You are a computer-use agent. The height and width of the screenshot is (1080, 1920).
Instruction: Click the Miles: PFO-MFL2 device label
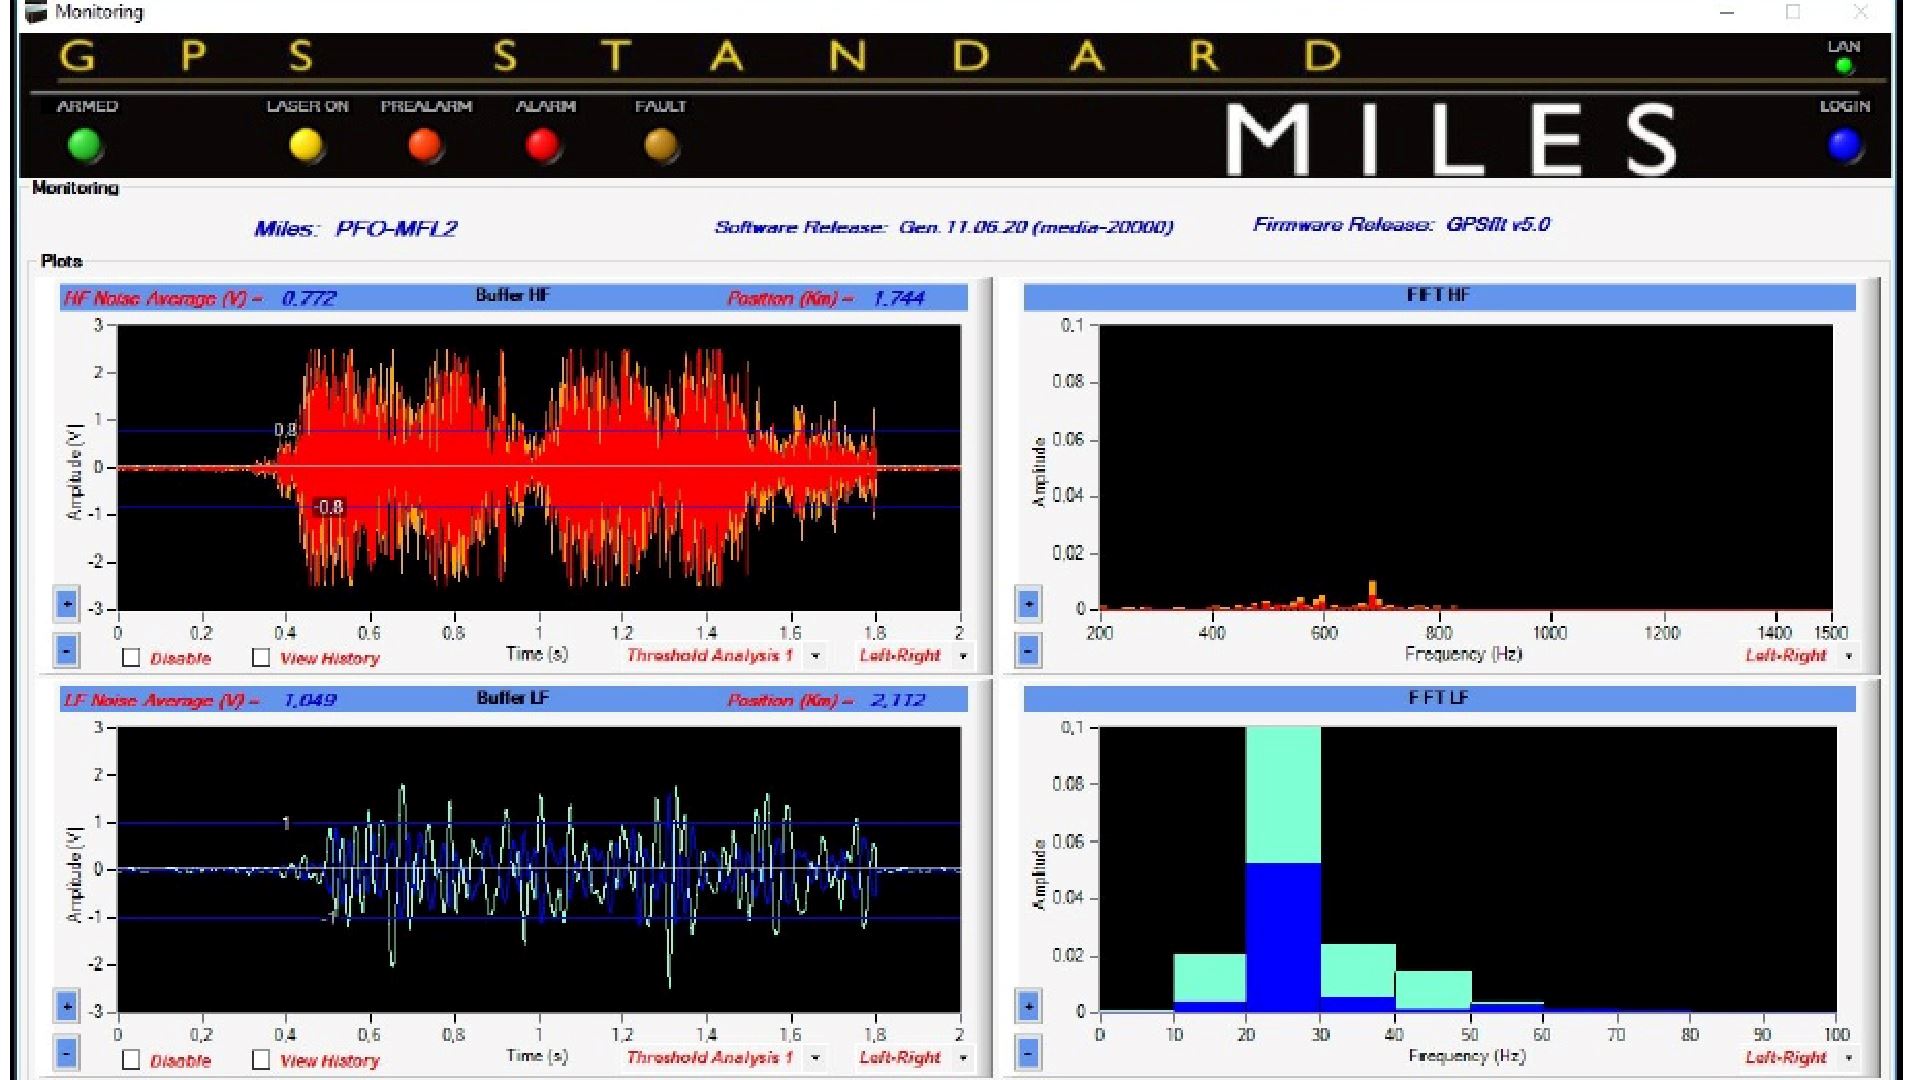(x=355, y=229)
